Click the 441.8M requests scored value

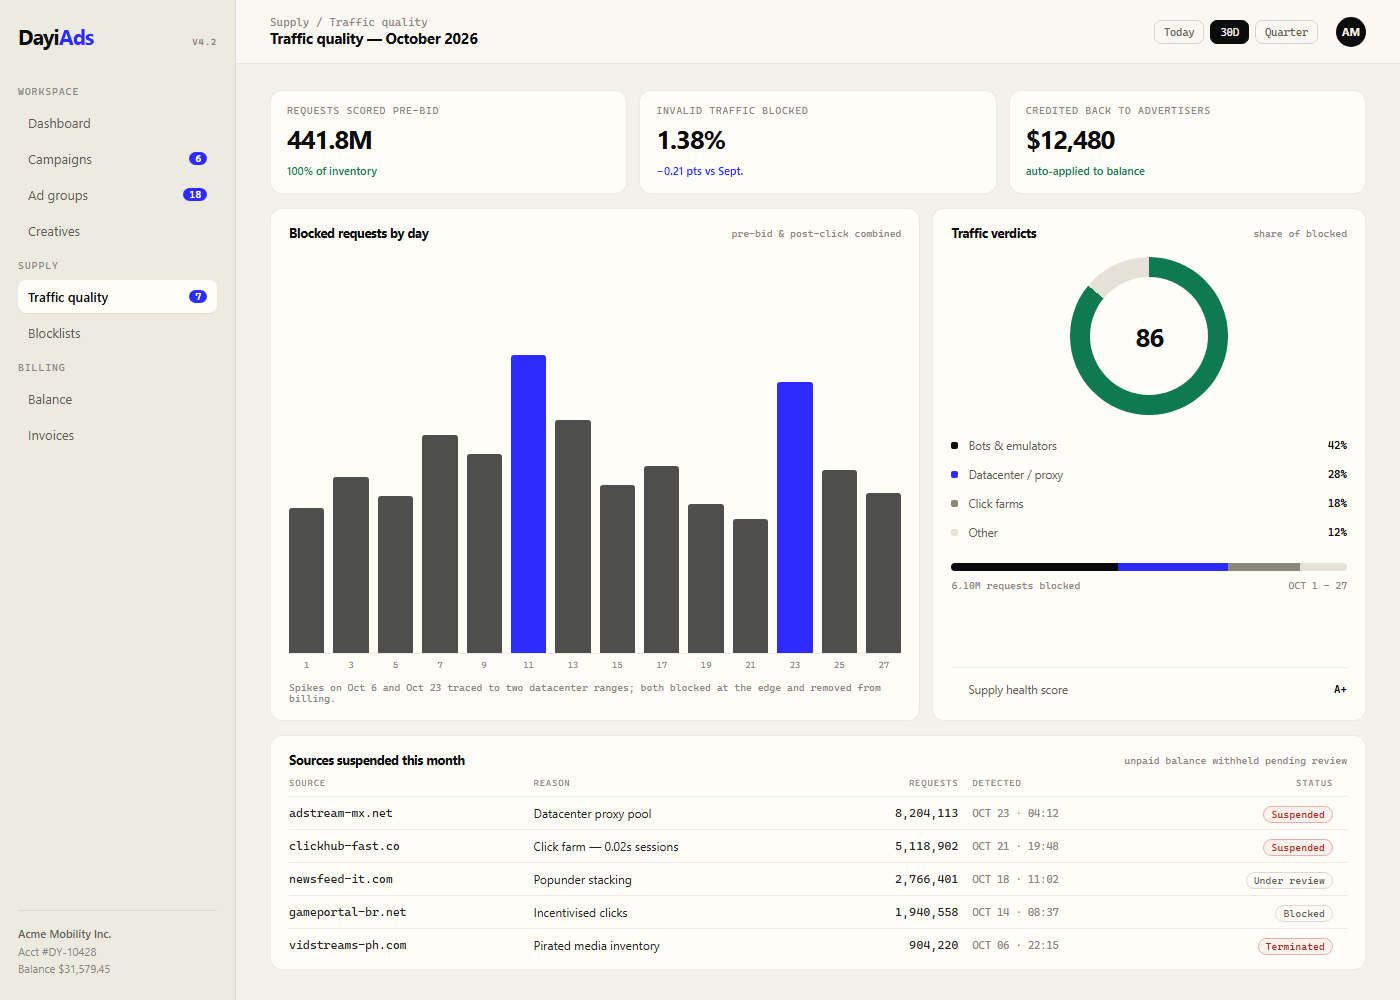tap(330, 140)
